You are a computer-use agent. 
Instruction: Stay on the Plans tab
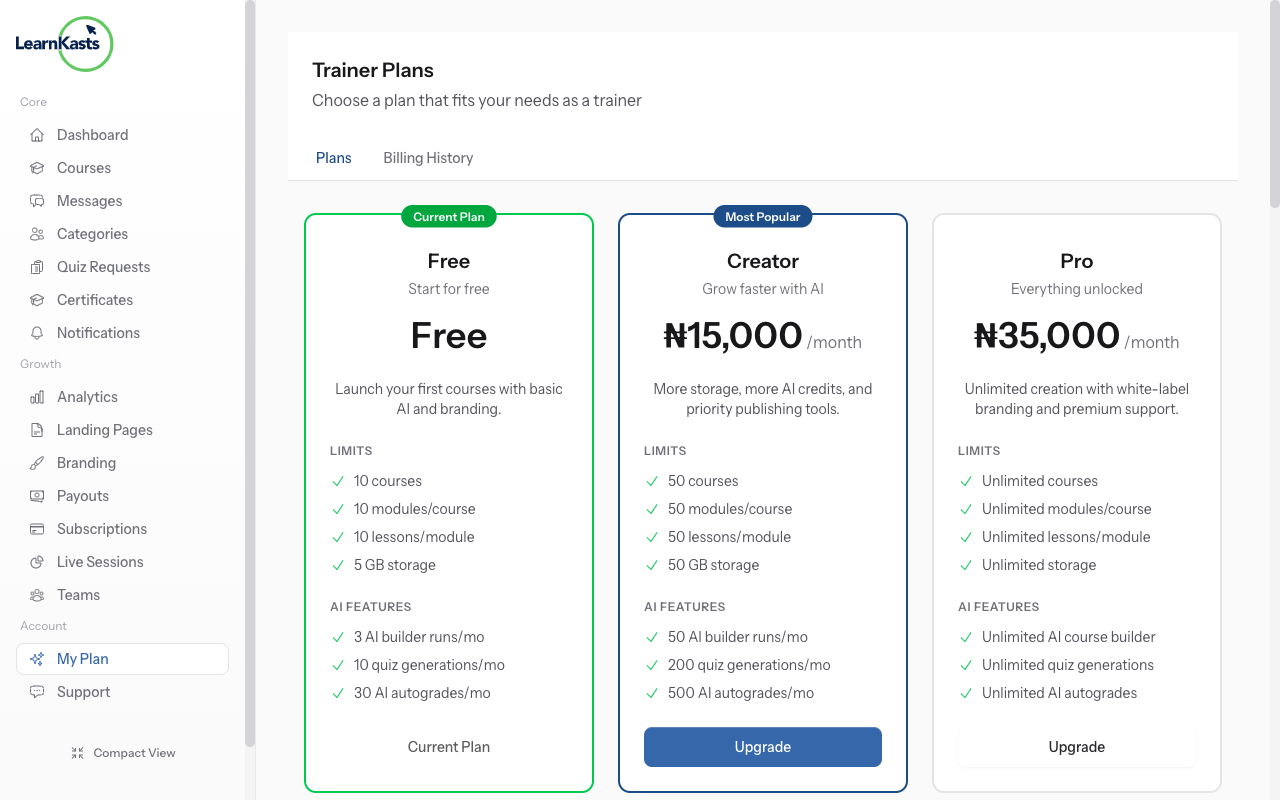pyautogui.click(x=333, y=157)
